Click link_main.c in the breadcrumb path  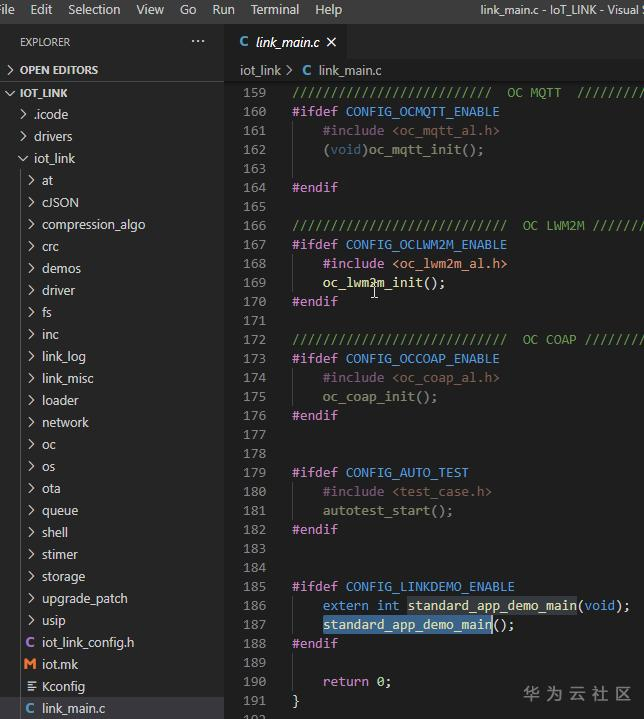click(x=350, y=71)
